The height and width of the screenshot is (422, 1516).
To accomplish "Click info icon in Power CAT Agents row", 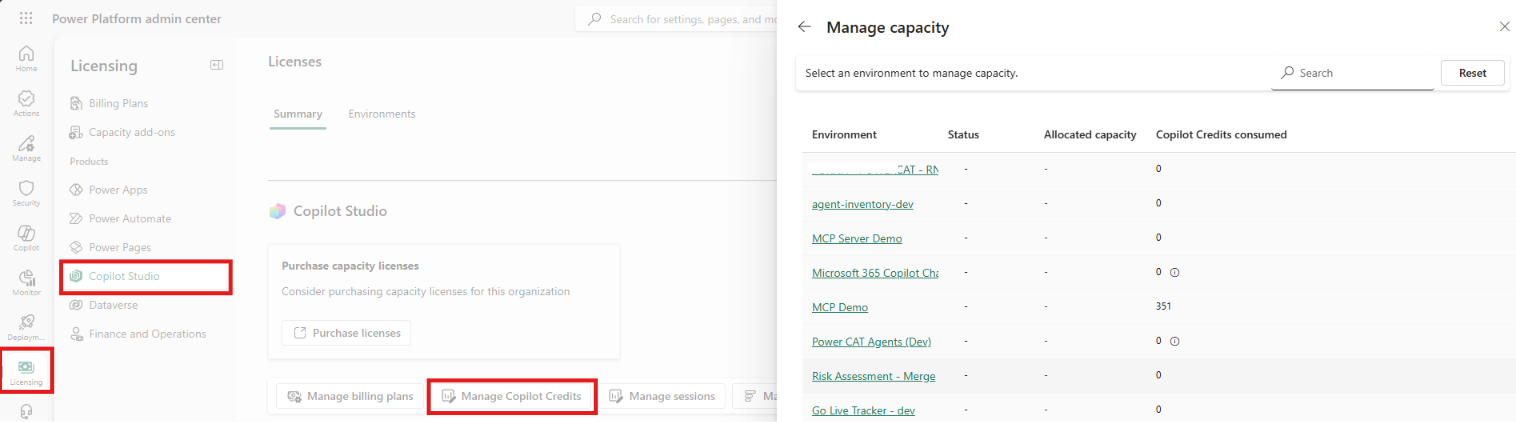I will click(x=1175, y=341).
